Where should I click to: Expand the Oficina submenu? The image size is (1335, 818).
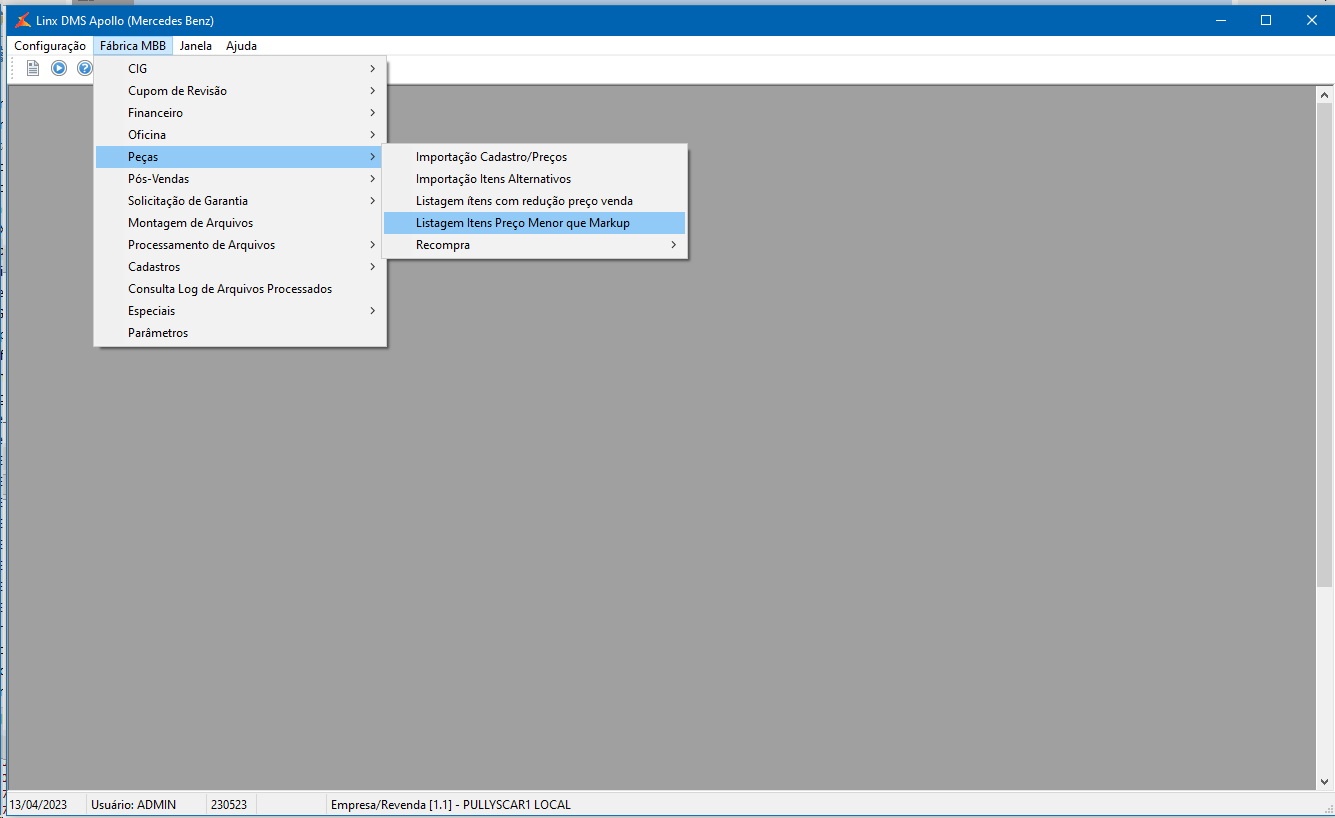pyautogui.click(x=240, y=135)
